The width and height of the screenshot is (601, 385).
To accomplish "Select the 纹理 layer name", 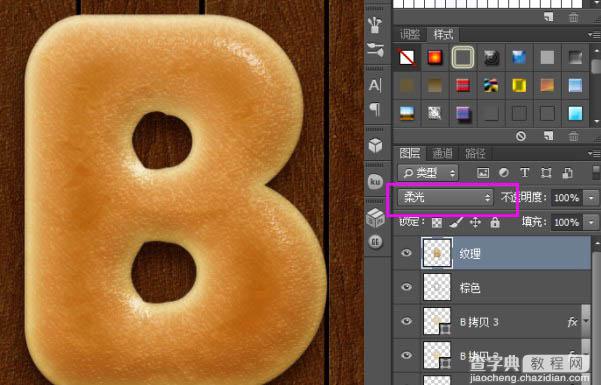I will 470,253.
